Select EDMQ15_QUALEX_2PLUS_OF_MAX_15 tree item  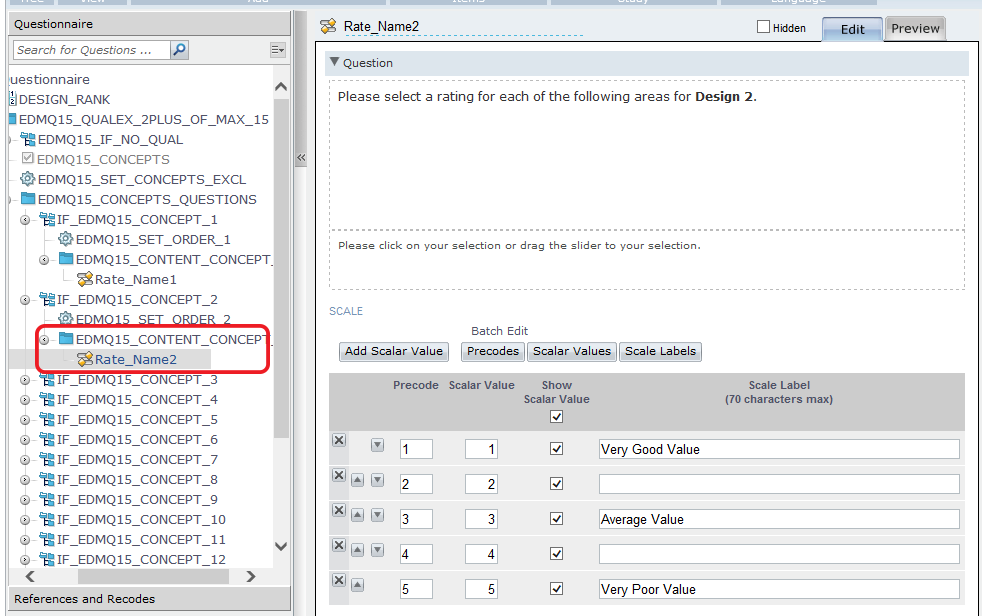[143, 119]
